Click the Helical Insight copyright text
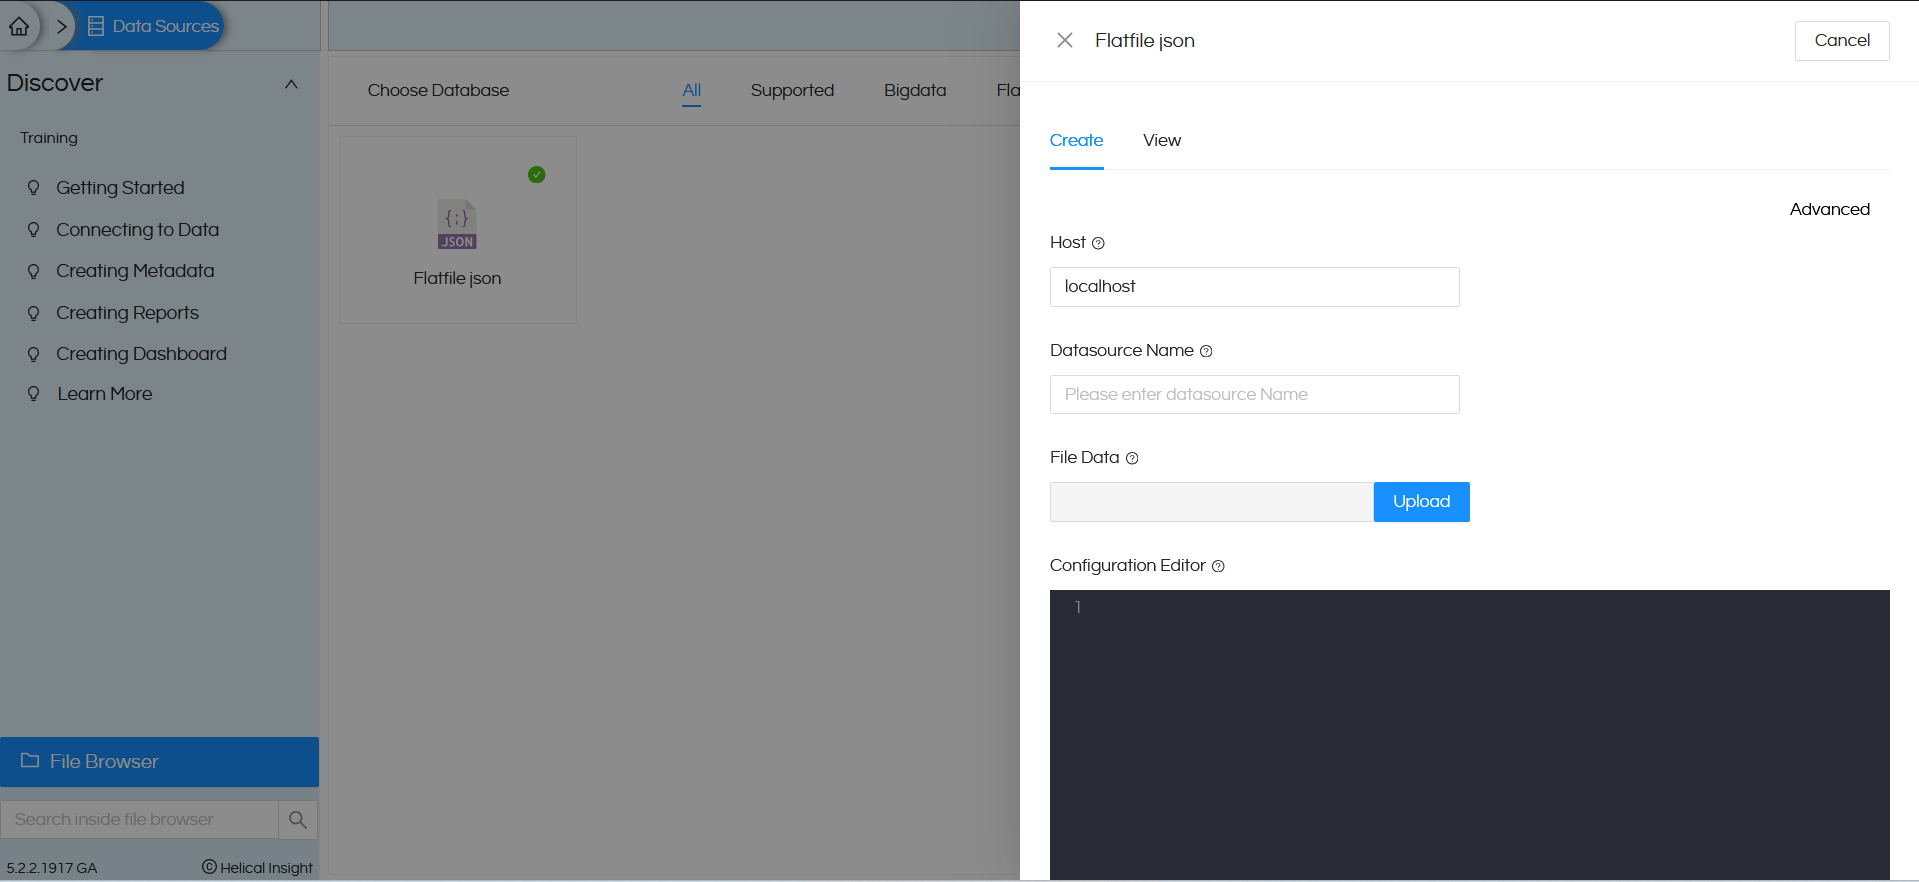This screenshot has width=1919, height=882. pos(258,867)
